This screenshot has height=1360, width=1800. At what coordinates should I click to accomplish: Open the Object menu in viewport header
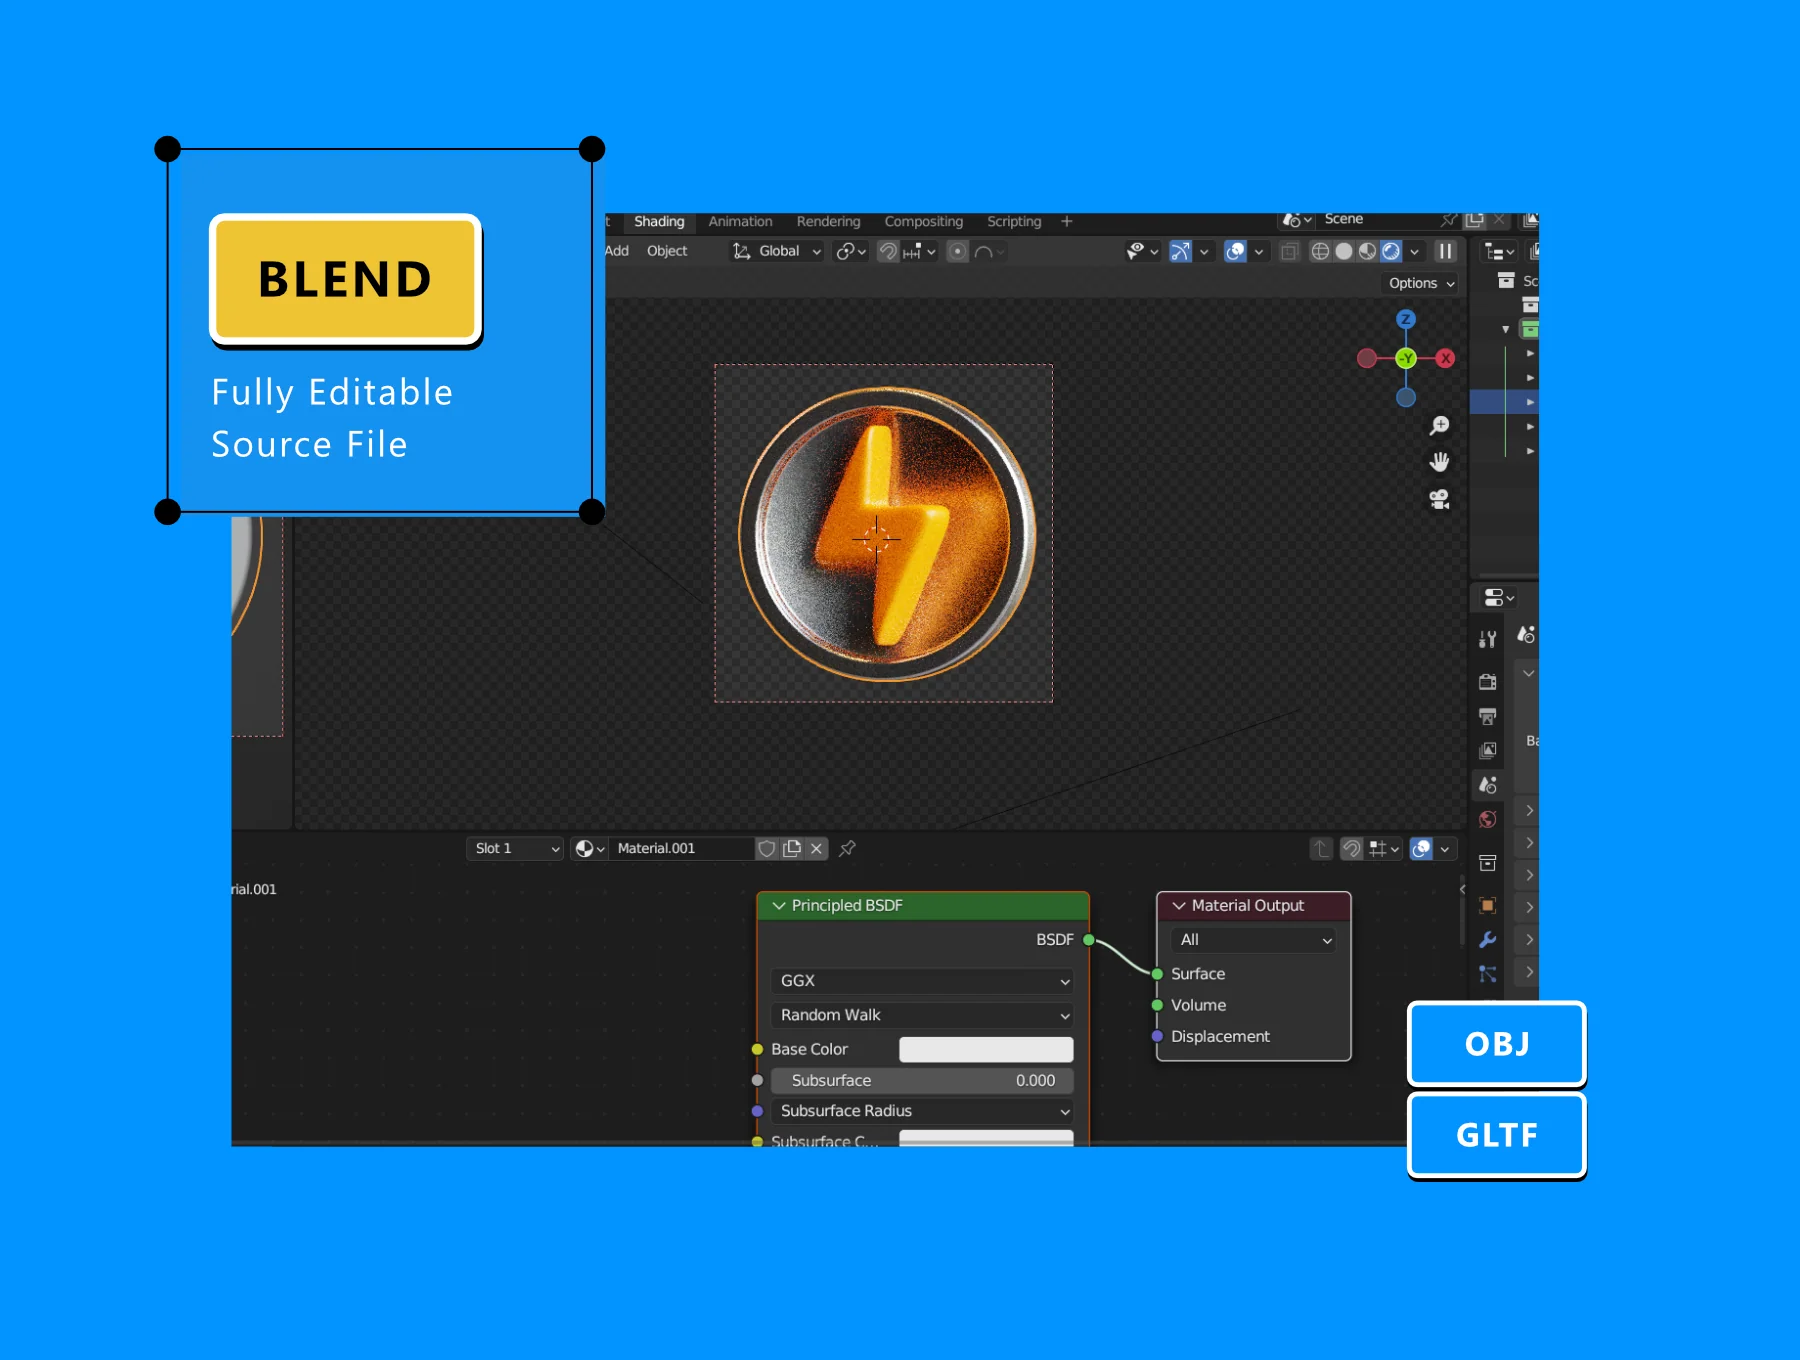pyautogui.click(x=667, y=251)
